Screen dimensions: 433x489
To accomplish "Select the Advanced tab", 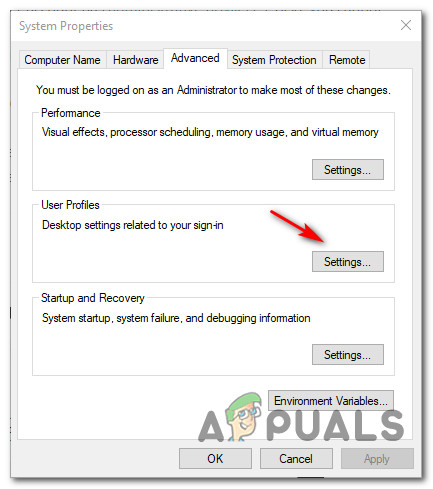I will [195, 58].
